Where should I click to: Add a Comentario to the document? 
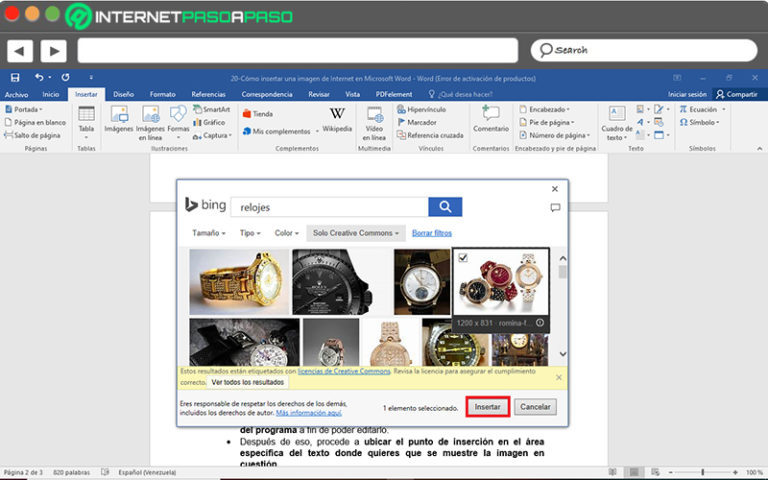(x=491, y=119)
